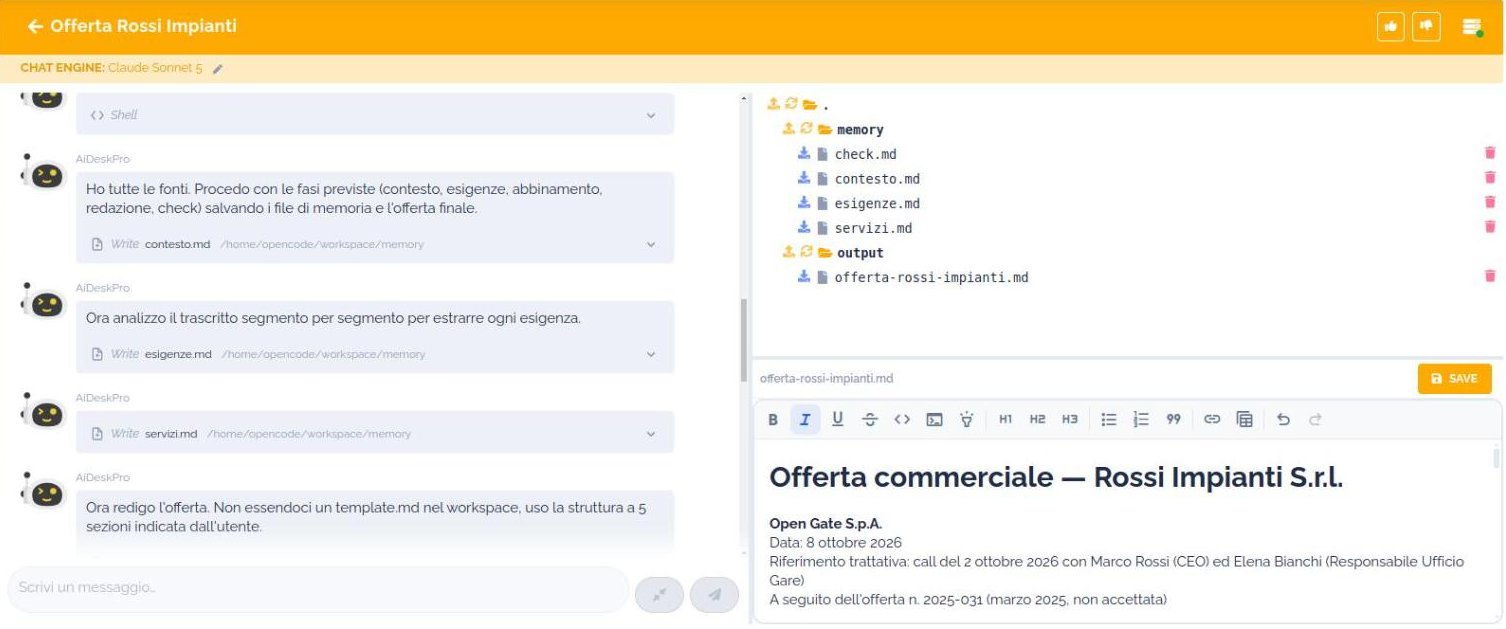Delete offerta-rossi-impianti.md with trash icon
Image resolution: width=1506 pixels, height=629 pixels.
coord(1490,276)
